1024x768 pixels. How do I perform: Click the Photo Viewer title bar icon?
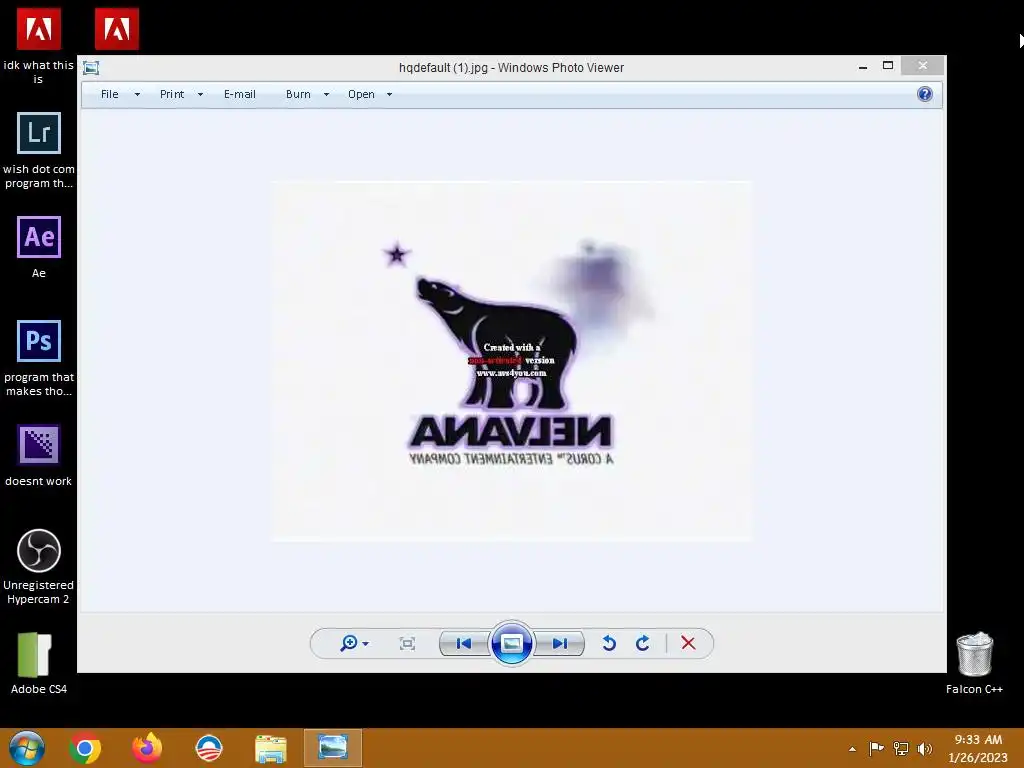tap(91, 68)
